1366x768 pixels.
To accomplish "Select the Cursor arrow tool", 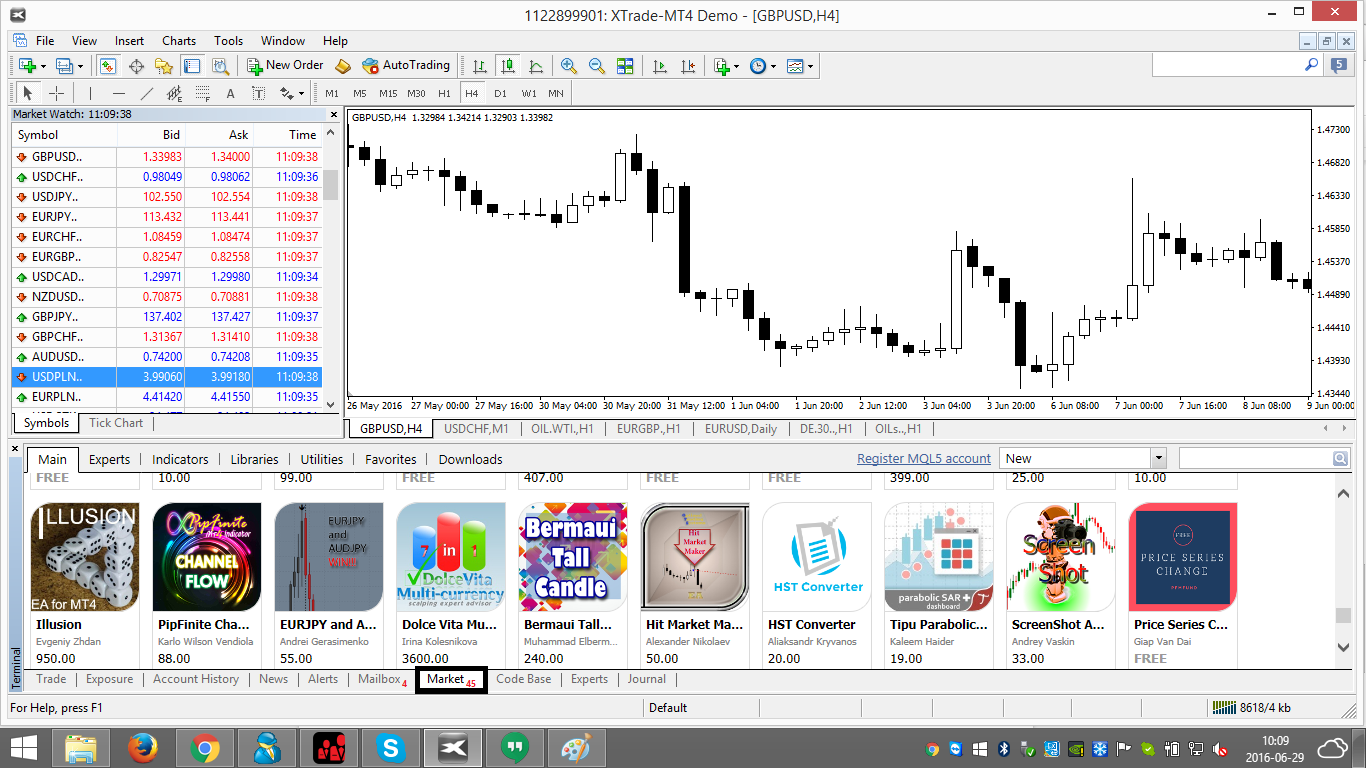I will tap(28, 94).
